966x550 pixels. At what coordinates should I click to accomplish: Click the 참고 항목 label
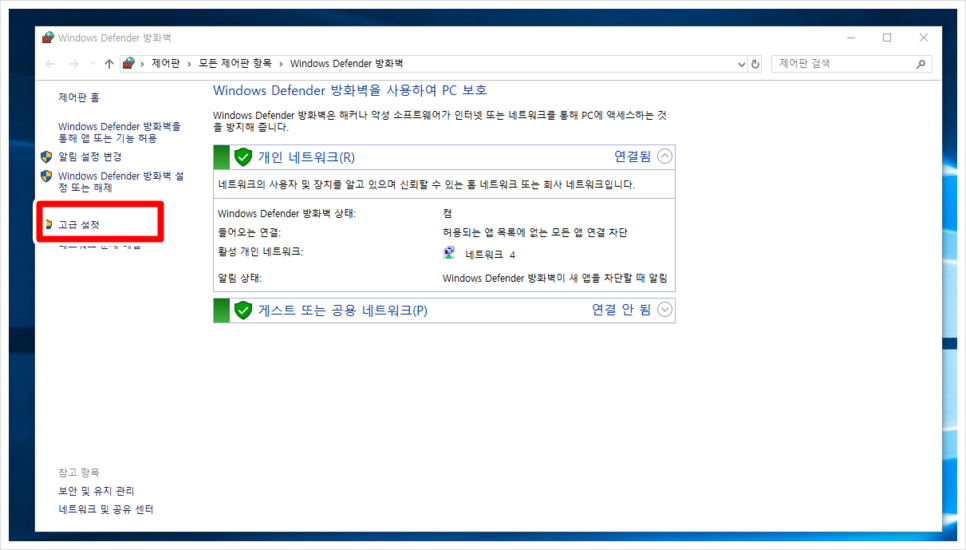pyautogui.click(x=79, y=472)
